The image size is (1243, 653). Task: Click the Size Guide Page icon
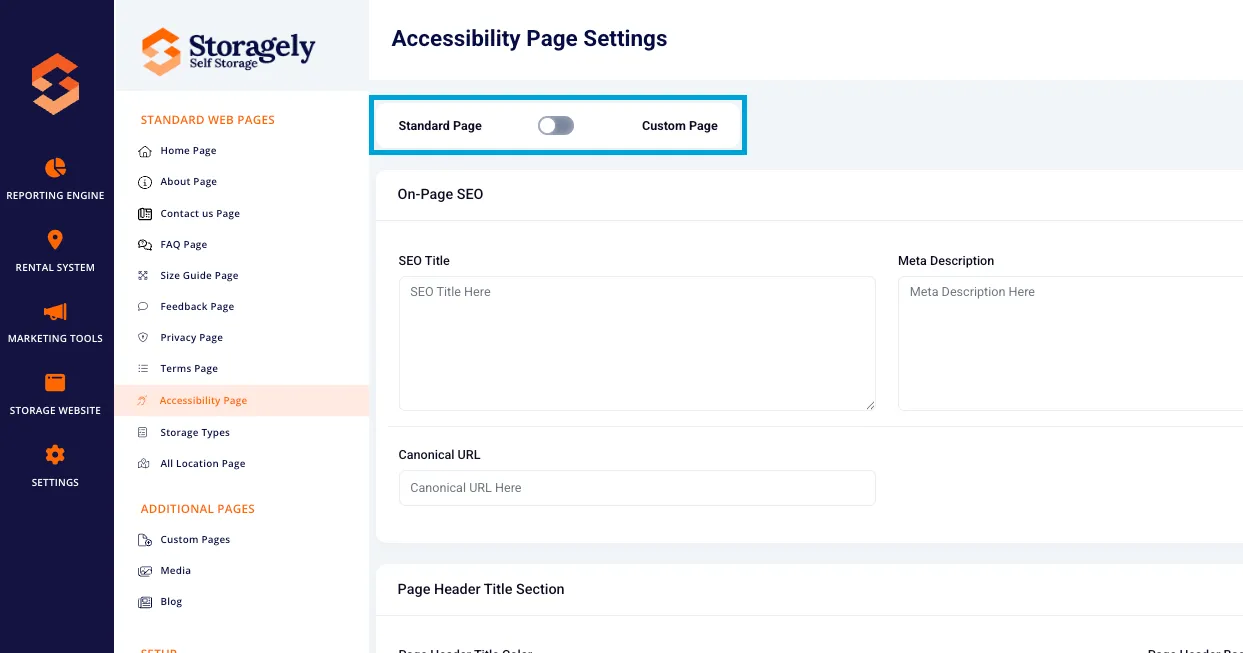(143, 276)
